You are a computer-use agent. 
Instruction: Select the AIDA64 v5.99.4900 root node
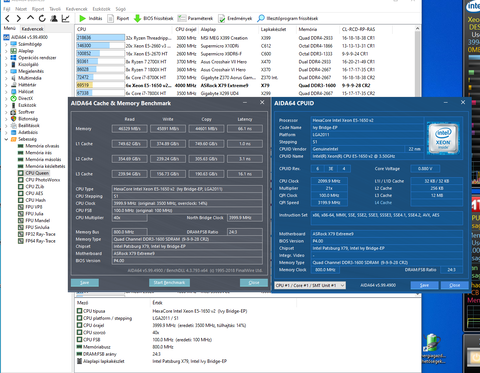(x=26, y=37)
